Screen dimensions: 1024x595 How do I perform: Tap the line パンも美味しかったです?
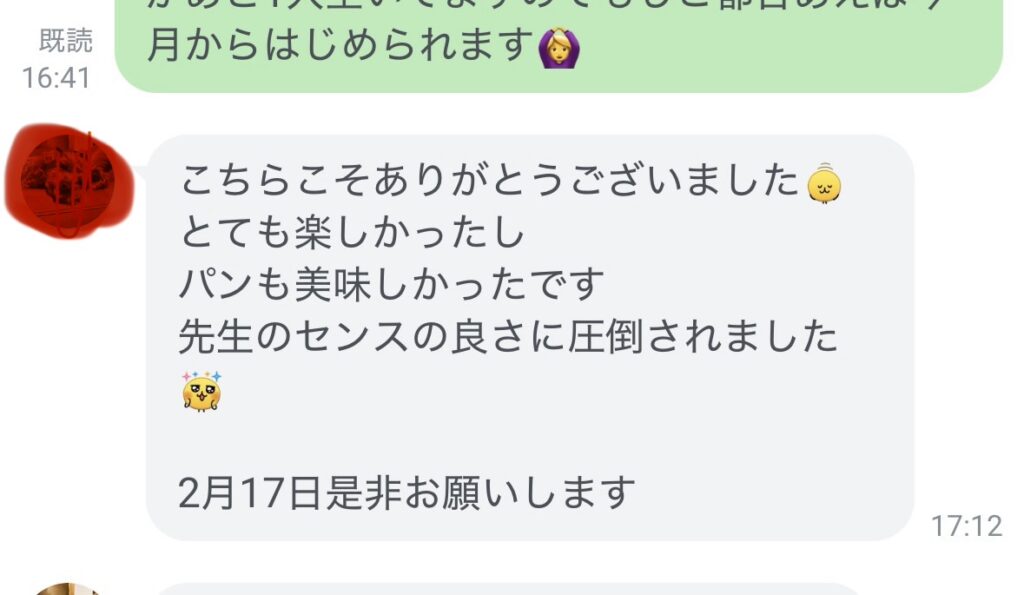click(392, 285)
